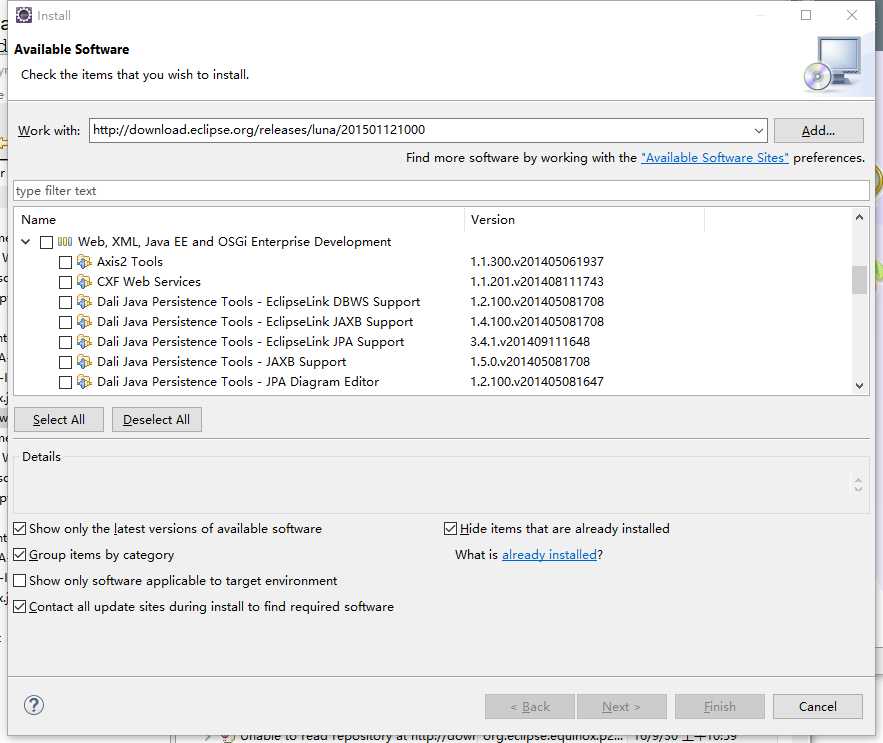Check the CXF Web Services checkbox
Image resolution: width=883 pixels, height=743 pixels.
[x=65, y=282]
